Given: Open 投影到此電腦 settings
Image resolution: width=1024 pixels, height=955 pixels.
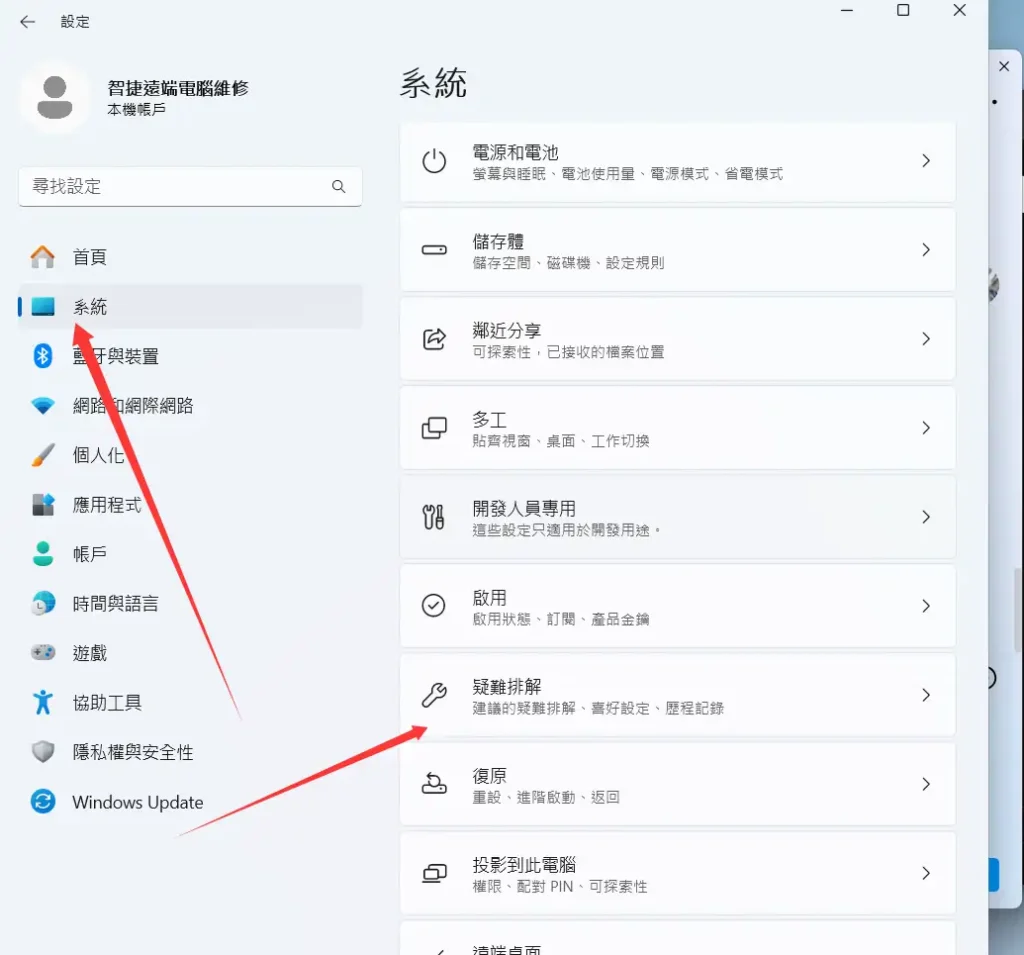Looking at the screenshot, I should pos(677,873).
